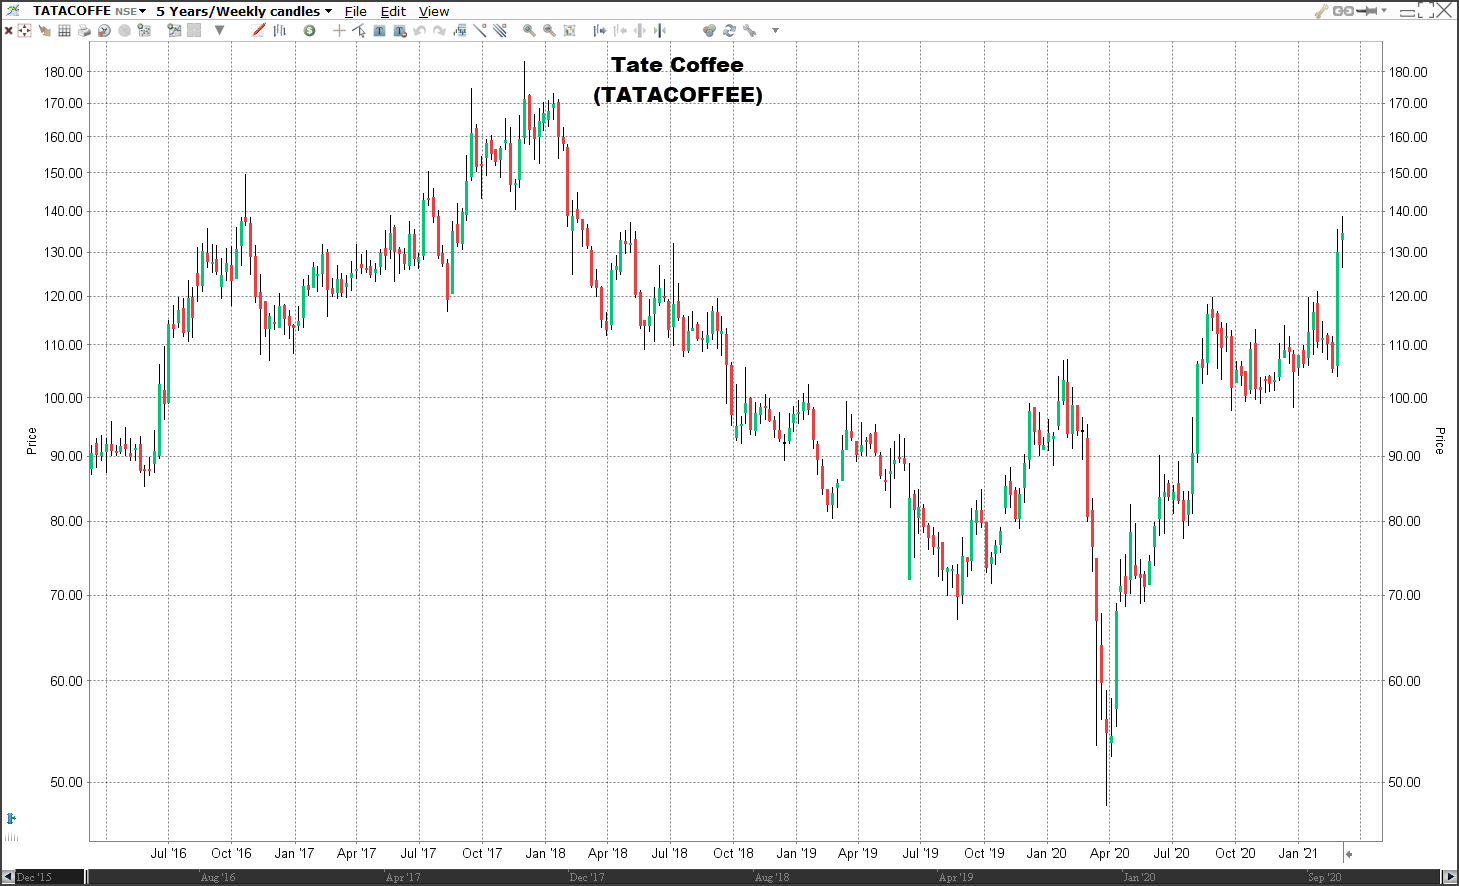This screenshot has width=1459, height=886.
Task: Click the Jan '18 date axis label
Action: pos(545,853)
